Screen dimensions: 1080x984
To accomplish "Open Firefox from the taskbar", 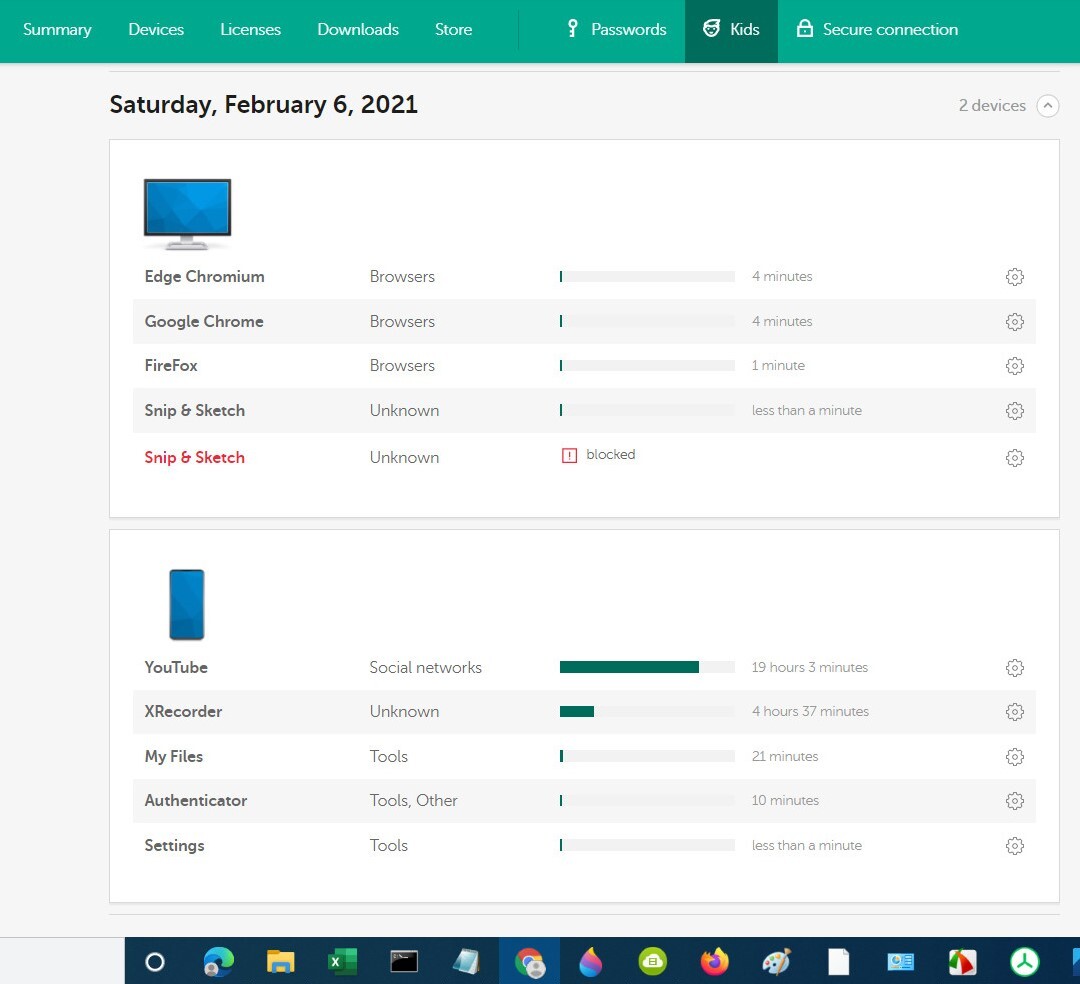I will (715, 962).
